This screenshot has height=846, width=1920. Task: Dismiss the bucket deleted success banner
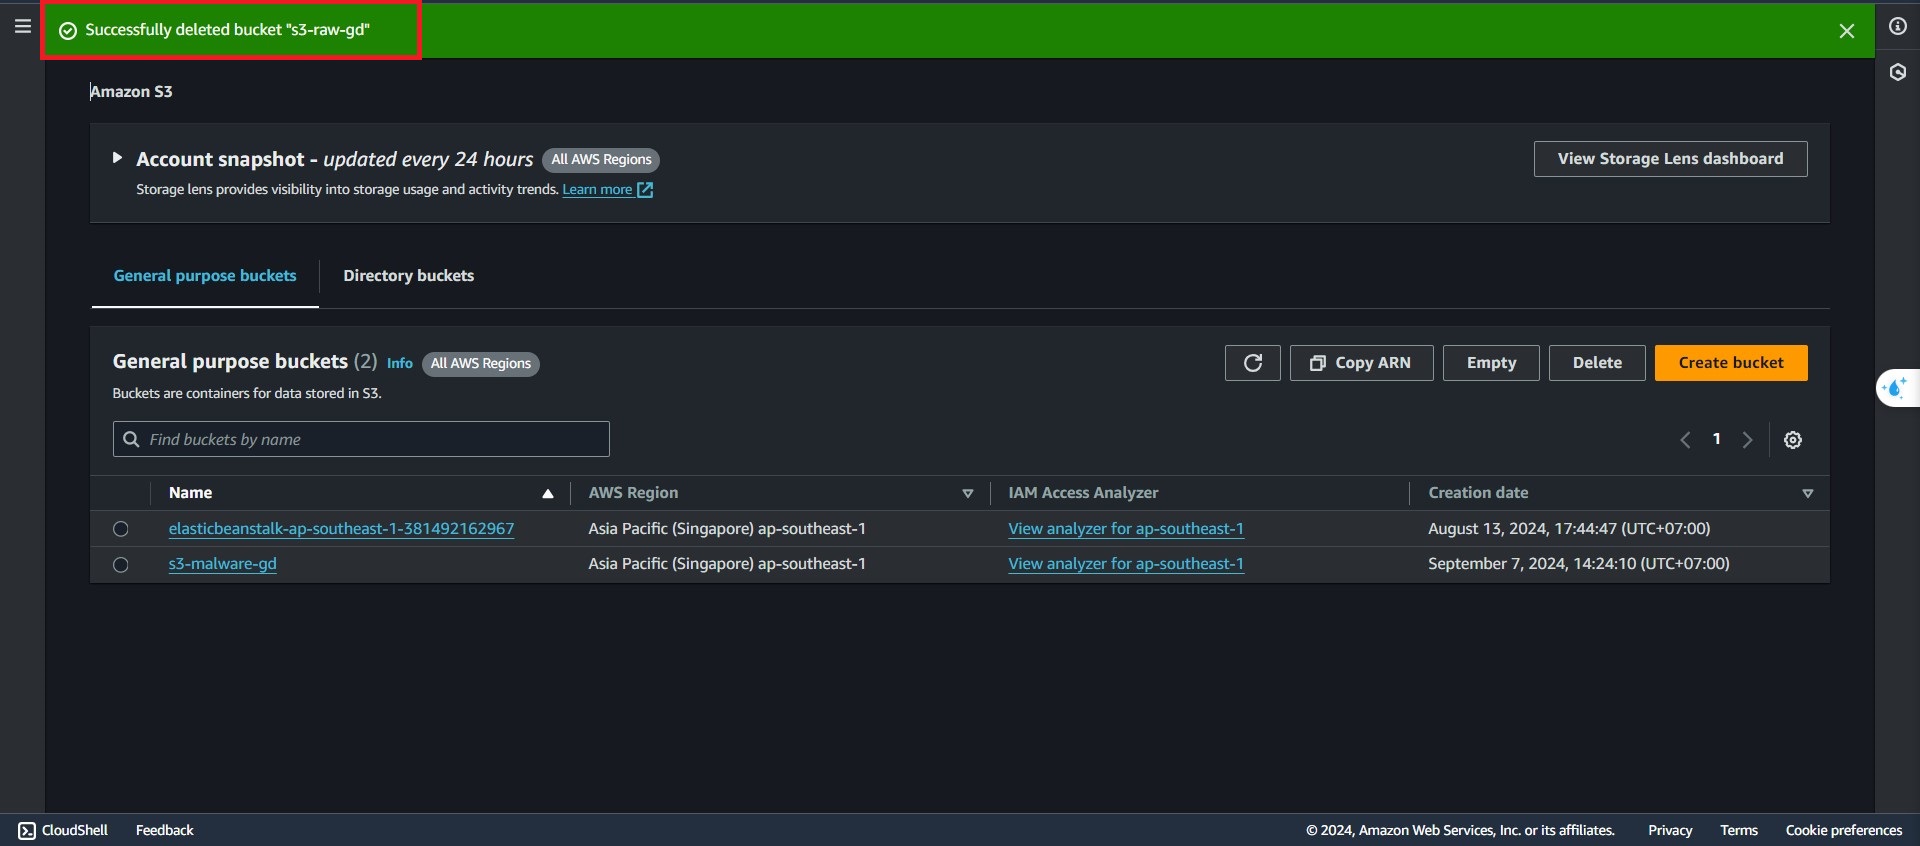[1846, 31]
